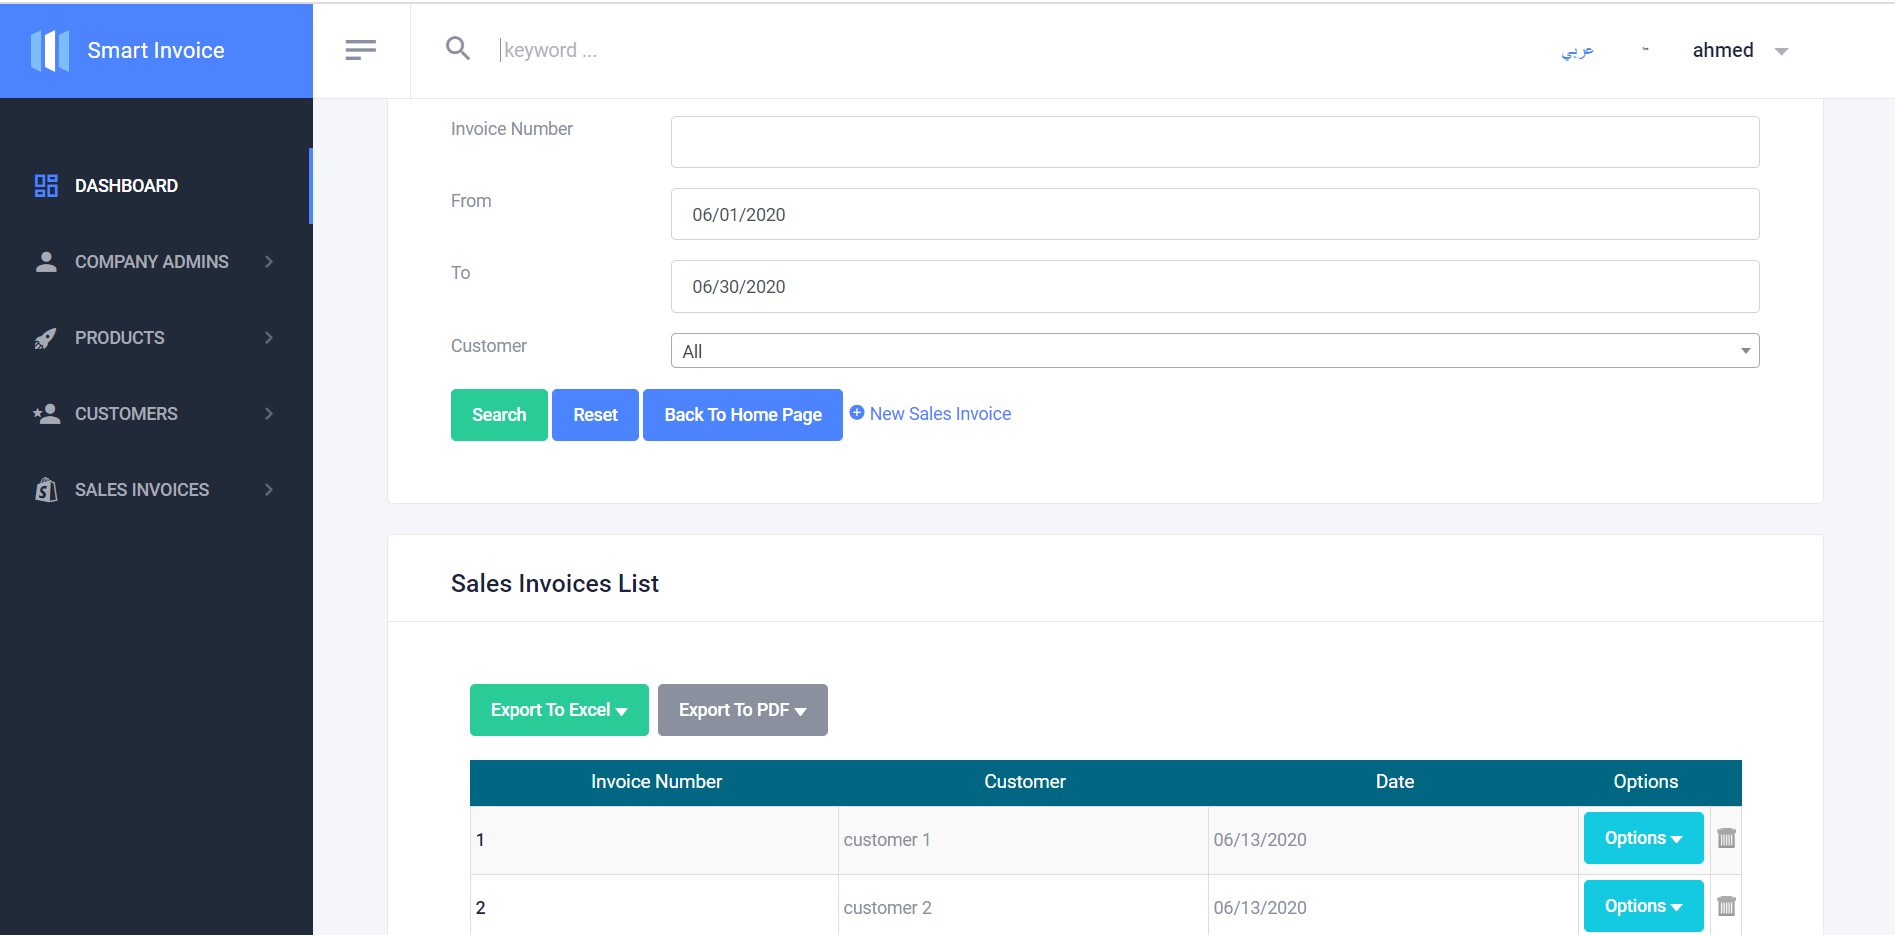Select Sales Invoices in the sidebar menu
The height and width of the screenshot is (935, 1895).
tap(141, 489)
